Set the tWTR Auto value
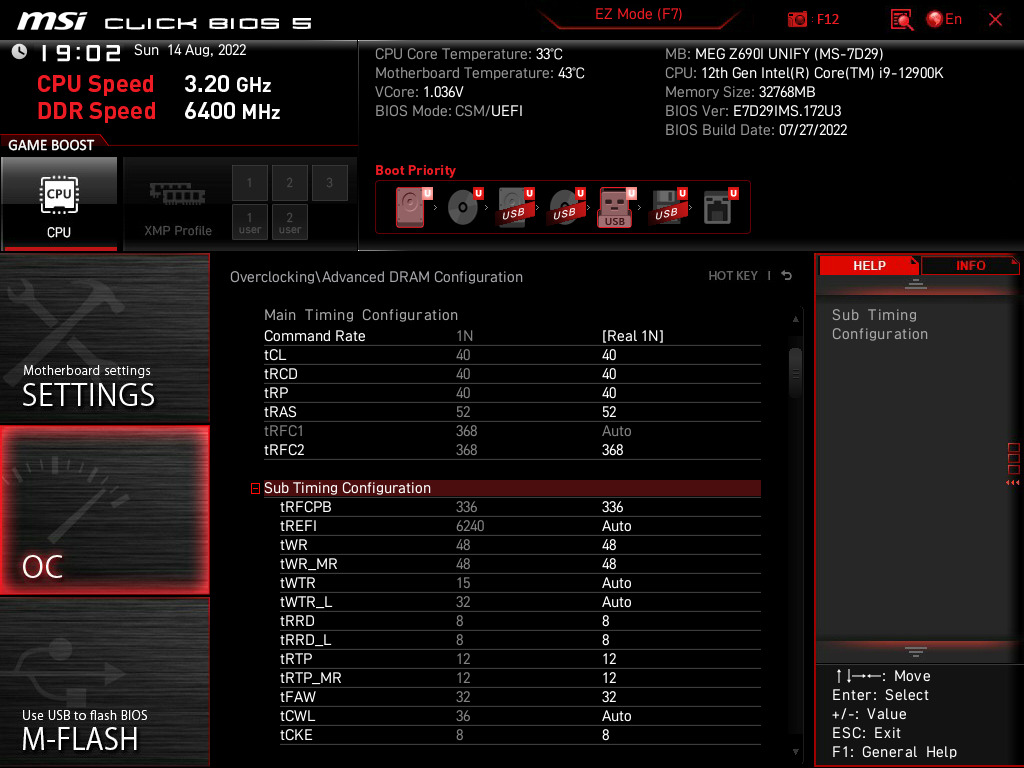Screen dimensions: 1024x768 click(x=616, y=583)
